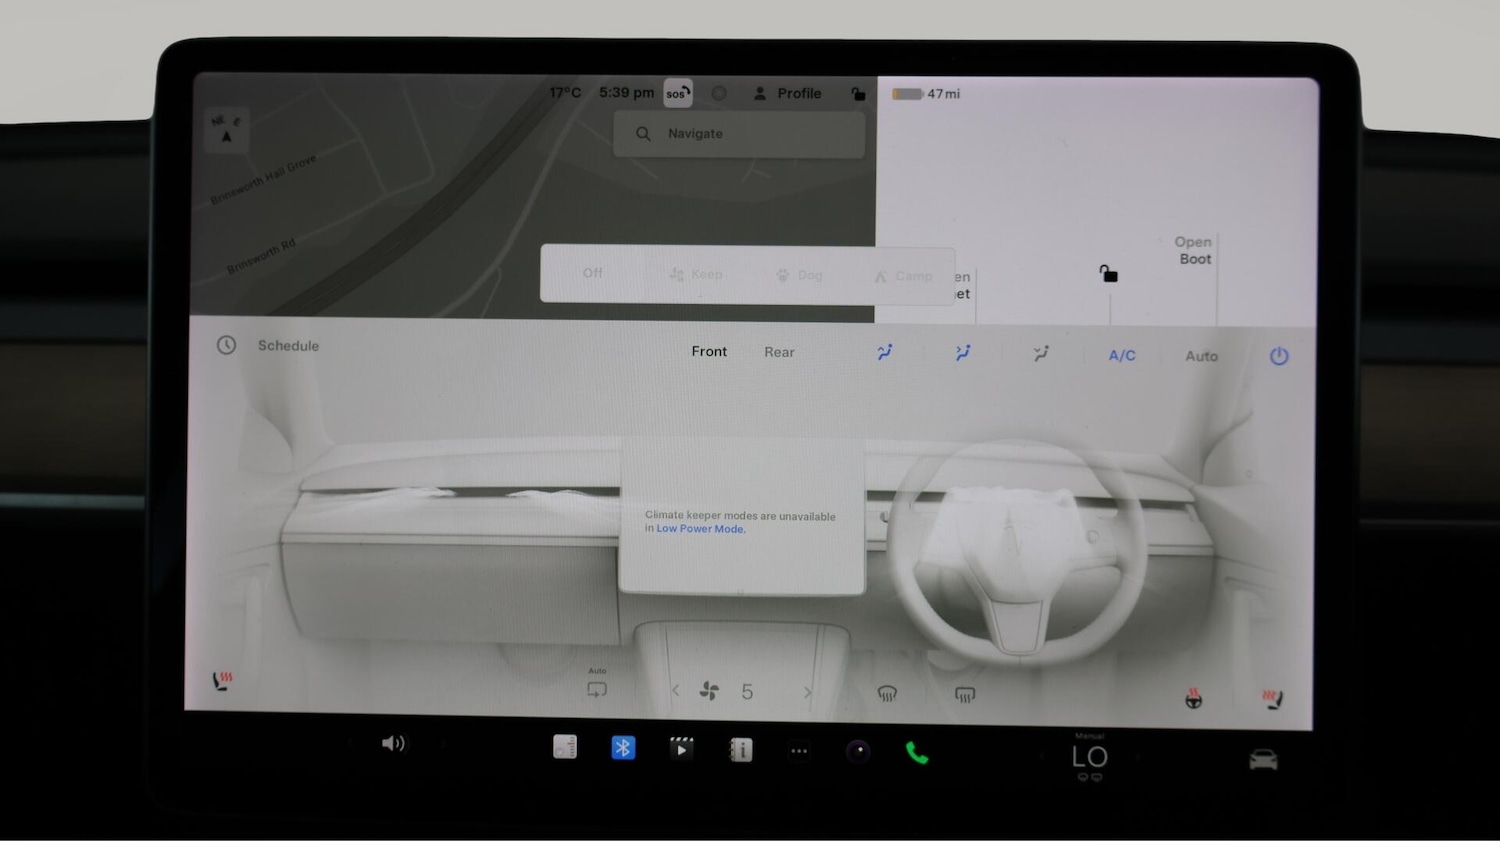Viewport: 1500px width, 841px height.
Task: Open the three-dot app launcher
Action: coord(799,751)
